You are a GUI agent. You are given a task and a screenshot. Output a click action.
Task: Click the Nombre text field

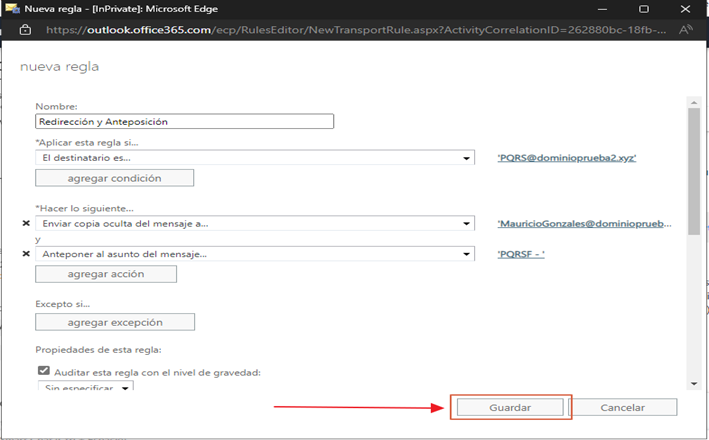(184, 121)
